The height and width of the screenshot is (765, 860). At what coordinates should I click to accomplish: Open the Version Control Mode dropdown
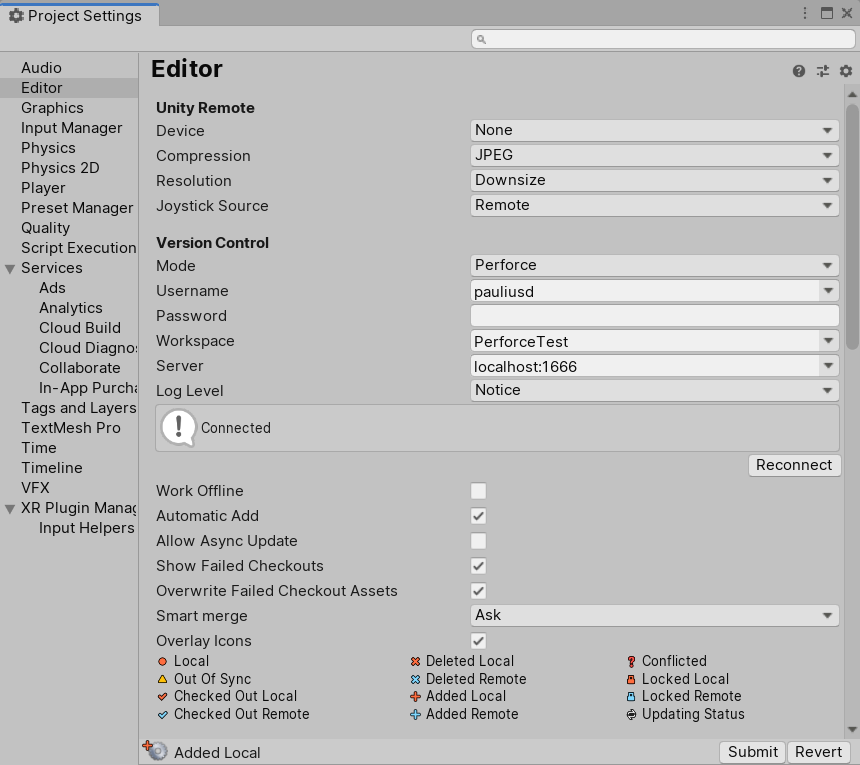pos(654,265)
